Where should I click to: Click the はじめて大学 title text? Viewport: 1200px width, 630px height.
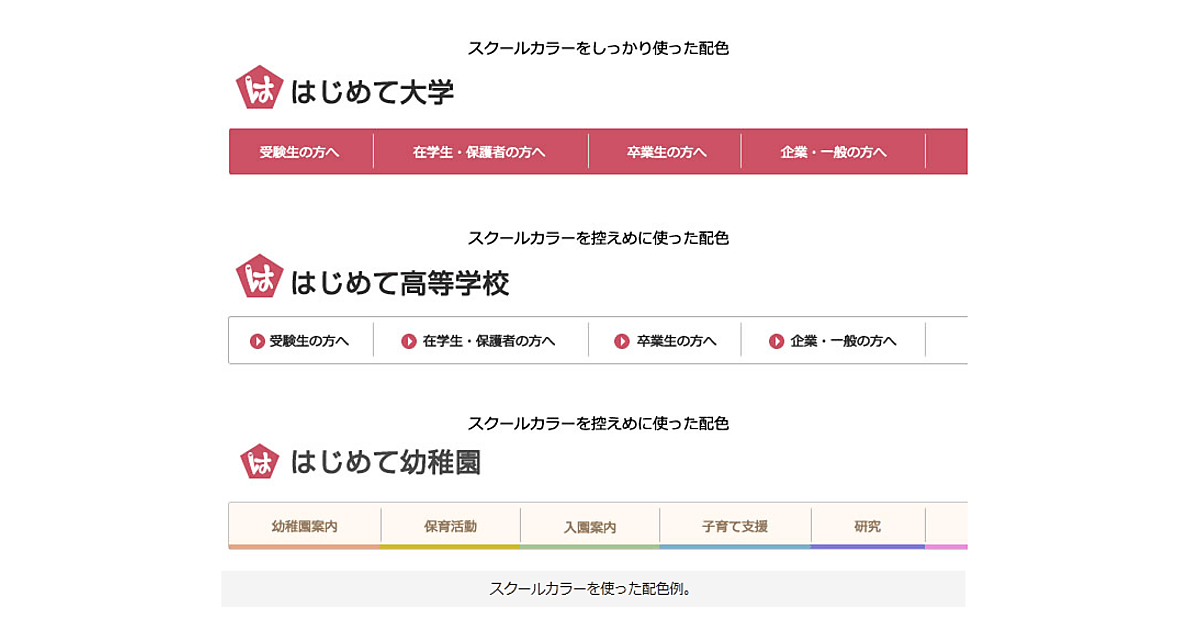[x=372, y=93]
